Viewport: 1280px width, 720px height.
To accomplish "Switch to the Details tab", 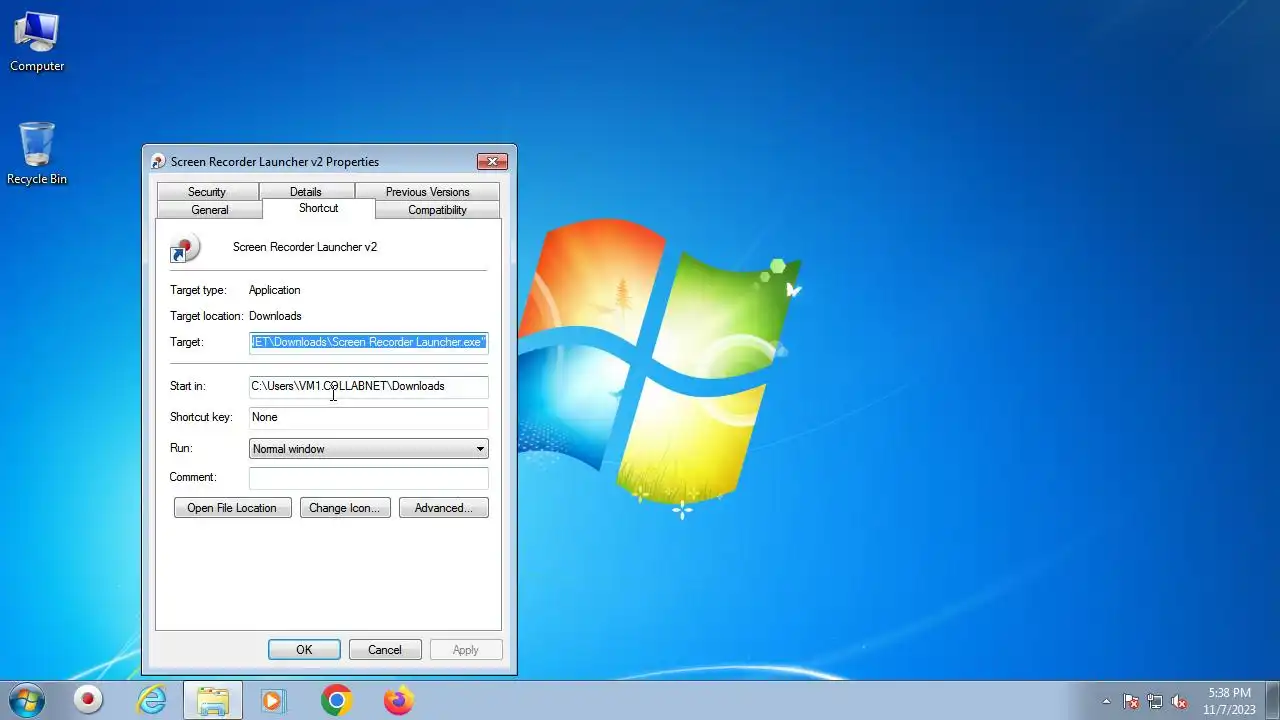I will coord(306,192).
